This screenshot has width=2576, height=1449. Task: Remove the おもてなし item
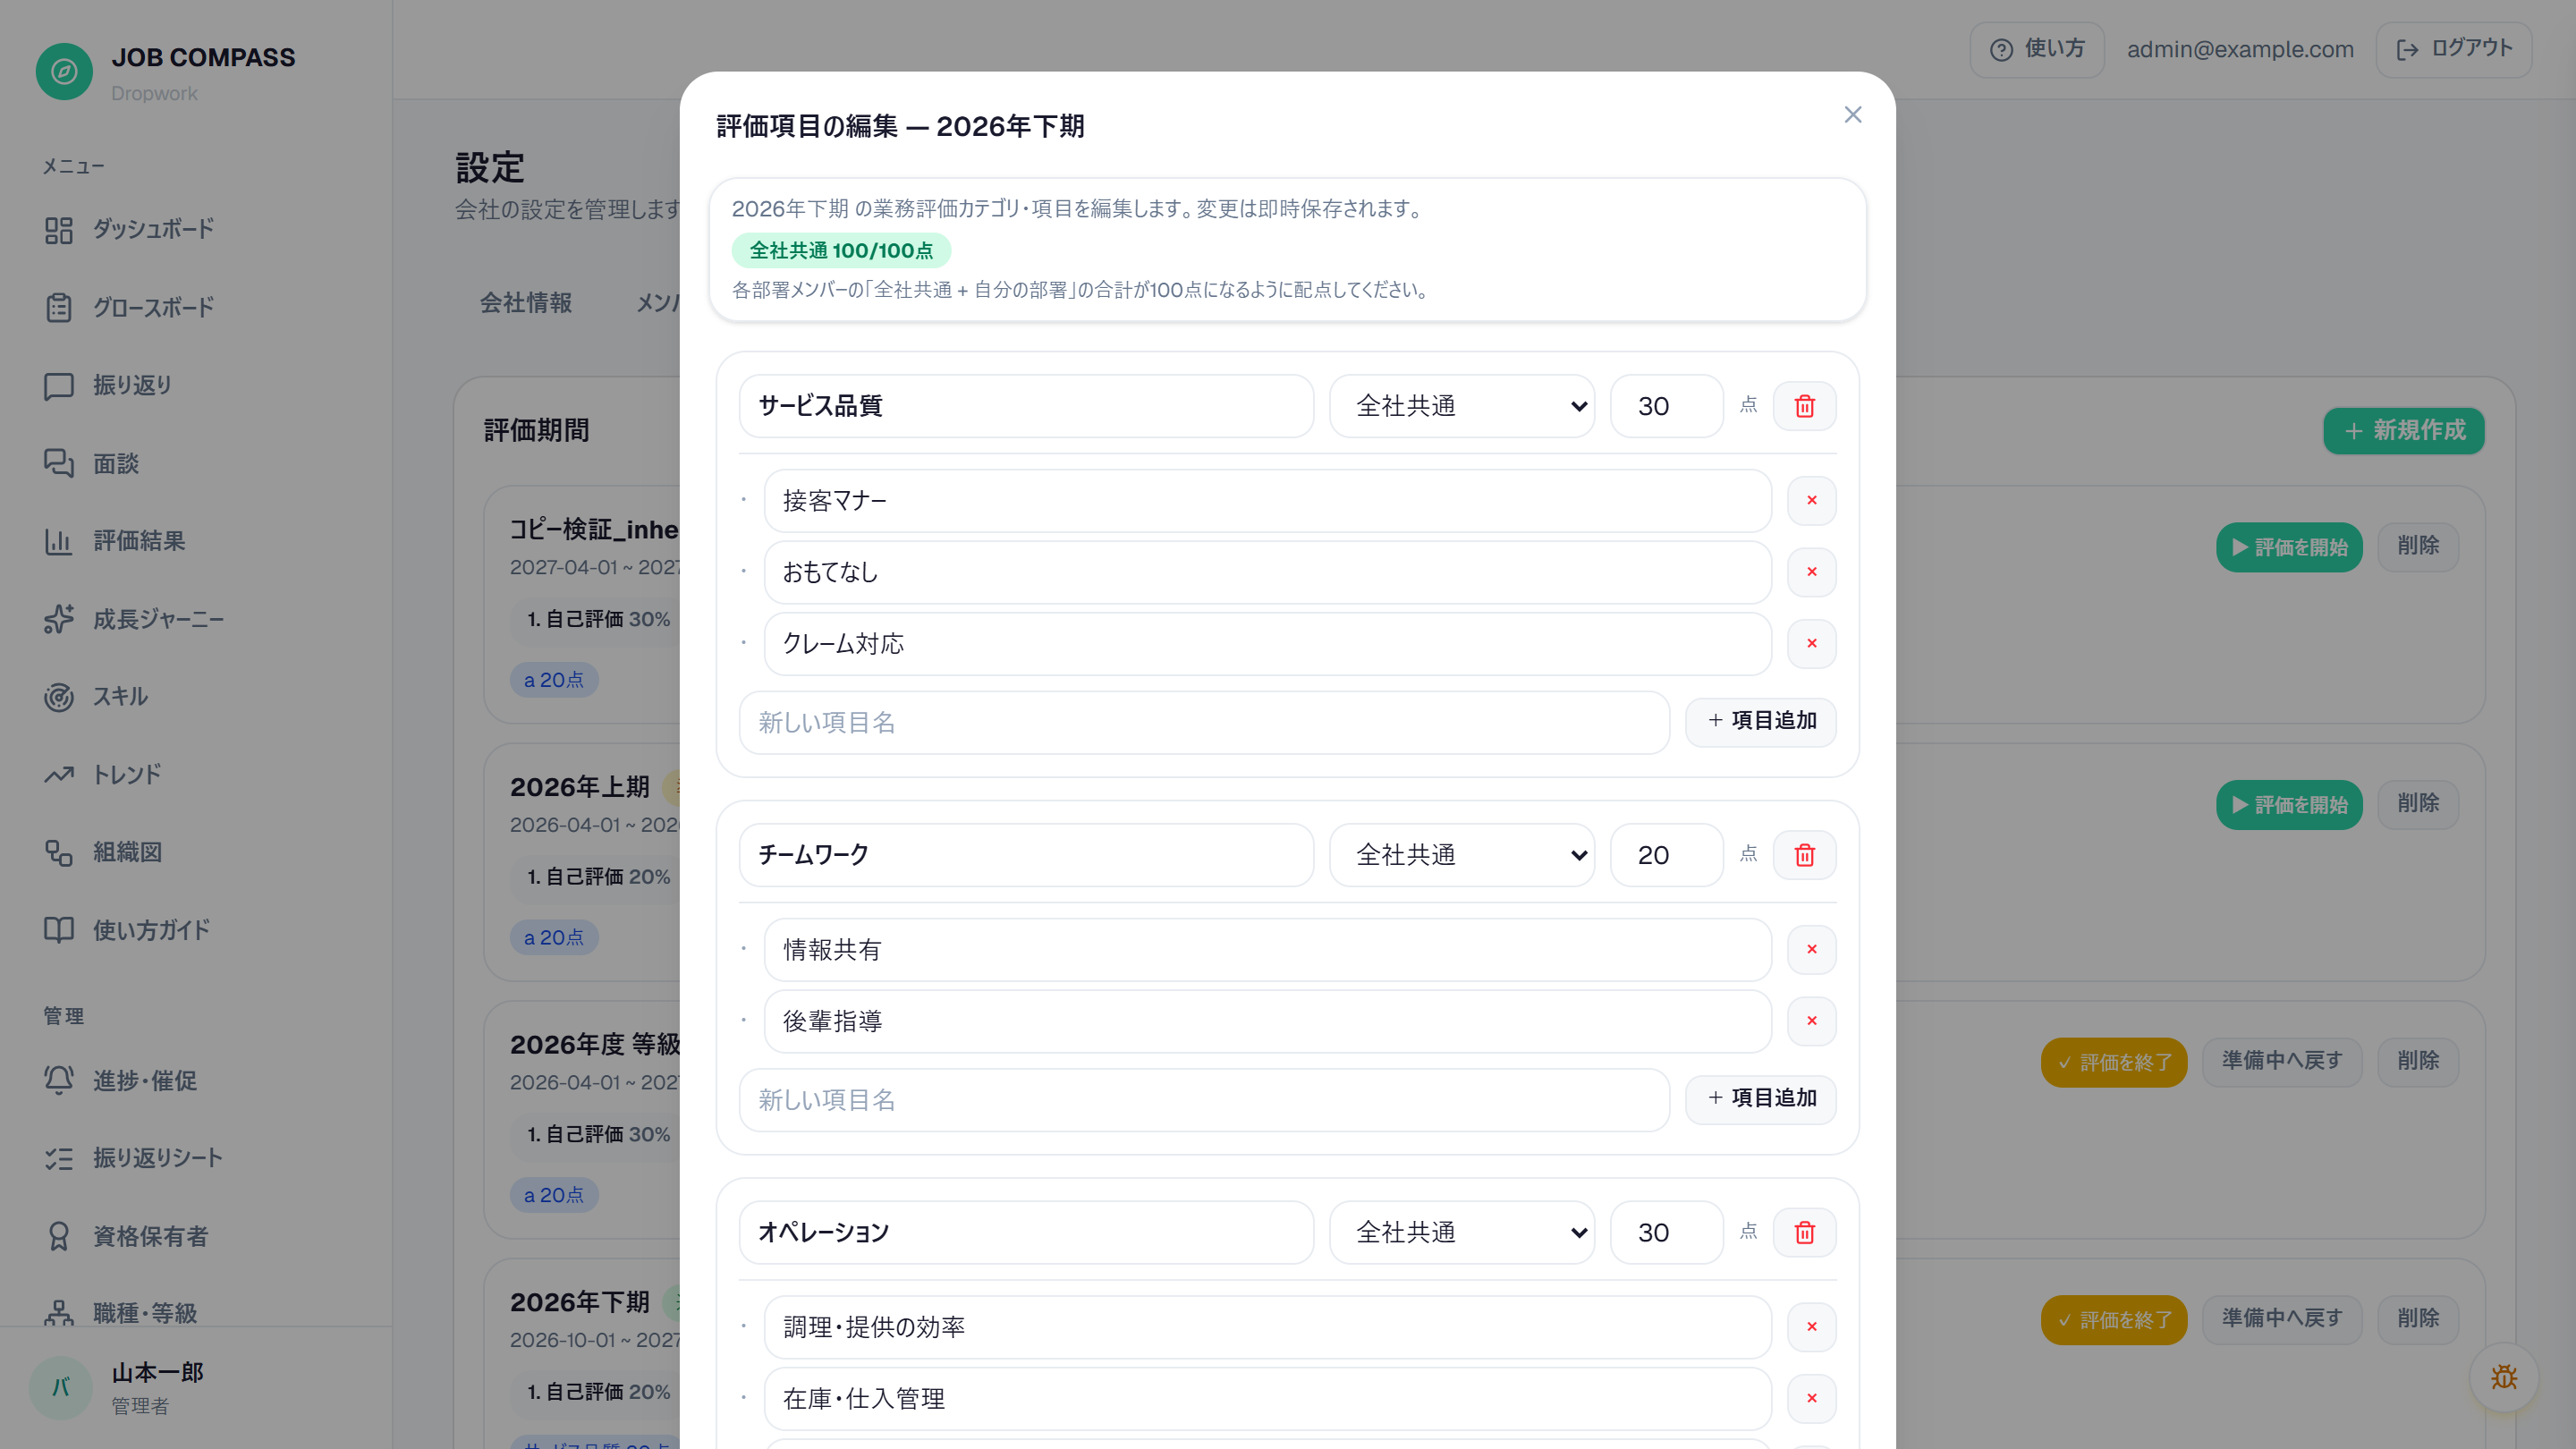(1811, 572)
